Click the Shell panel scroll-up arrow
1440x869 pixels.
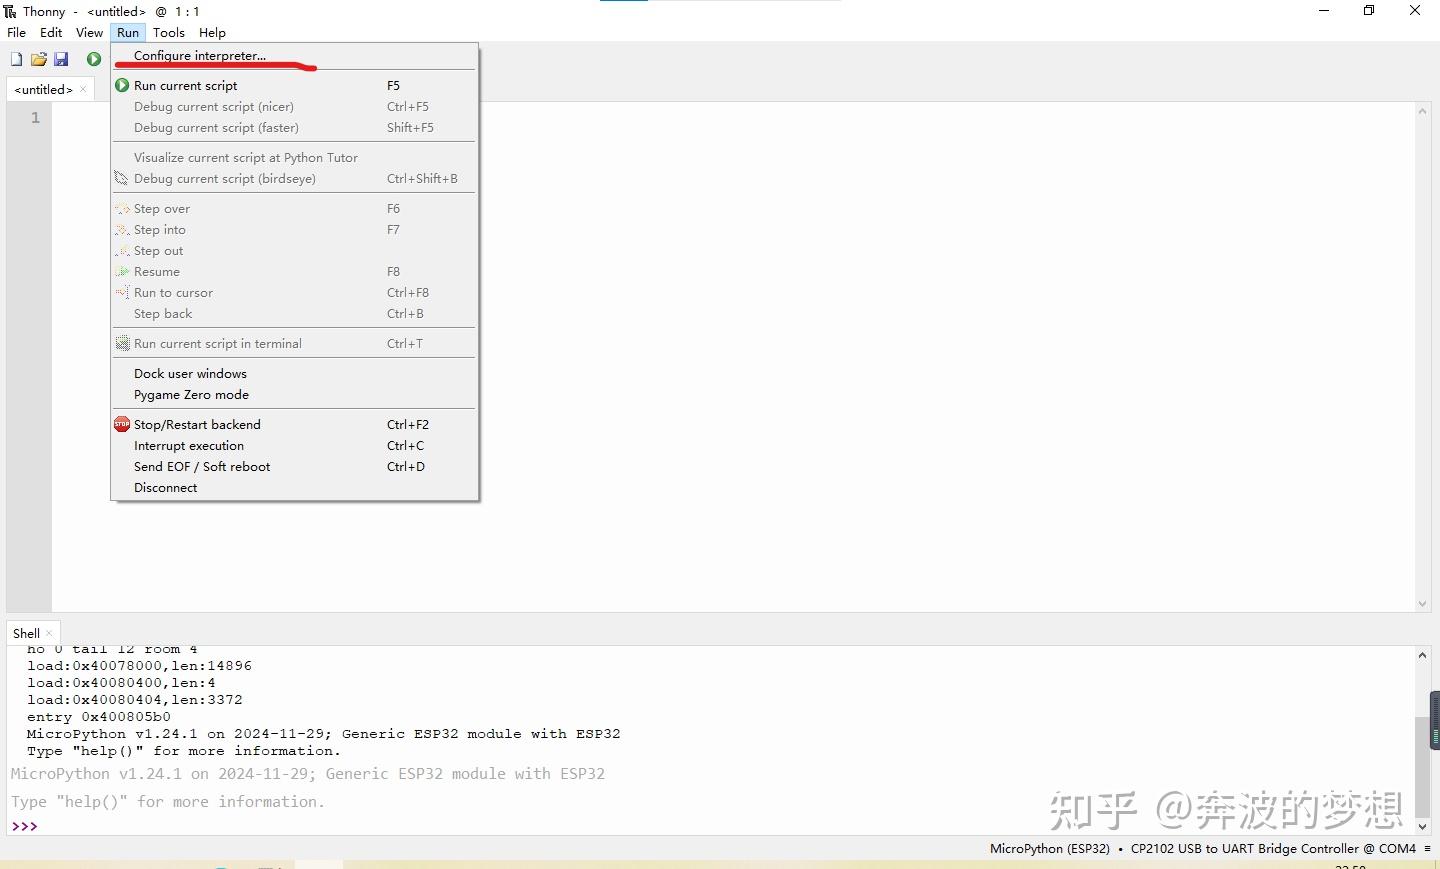[1422, 655]
